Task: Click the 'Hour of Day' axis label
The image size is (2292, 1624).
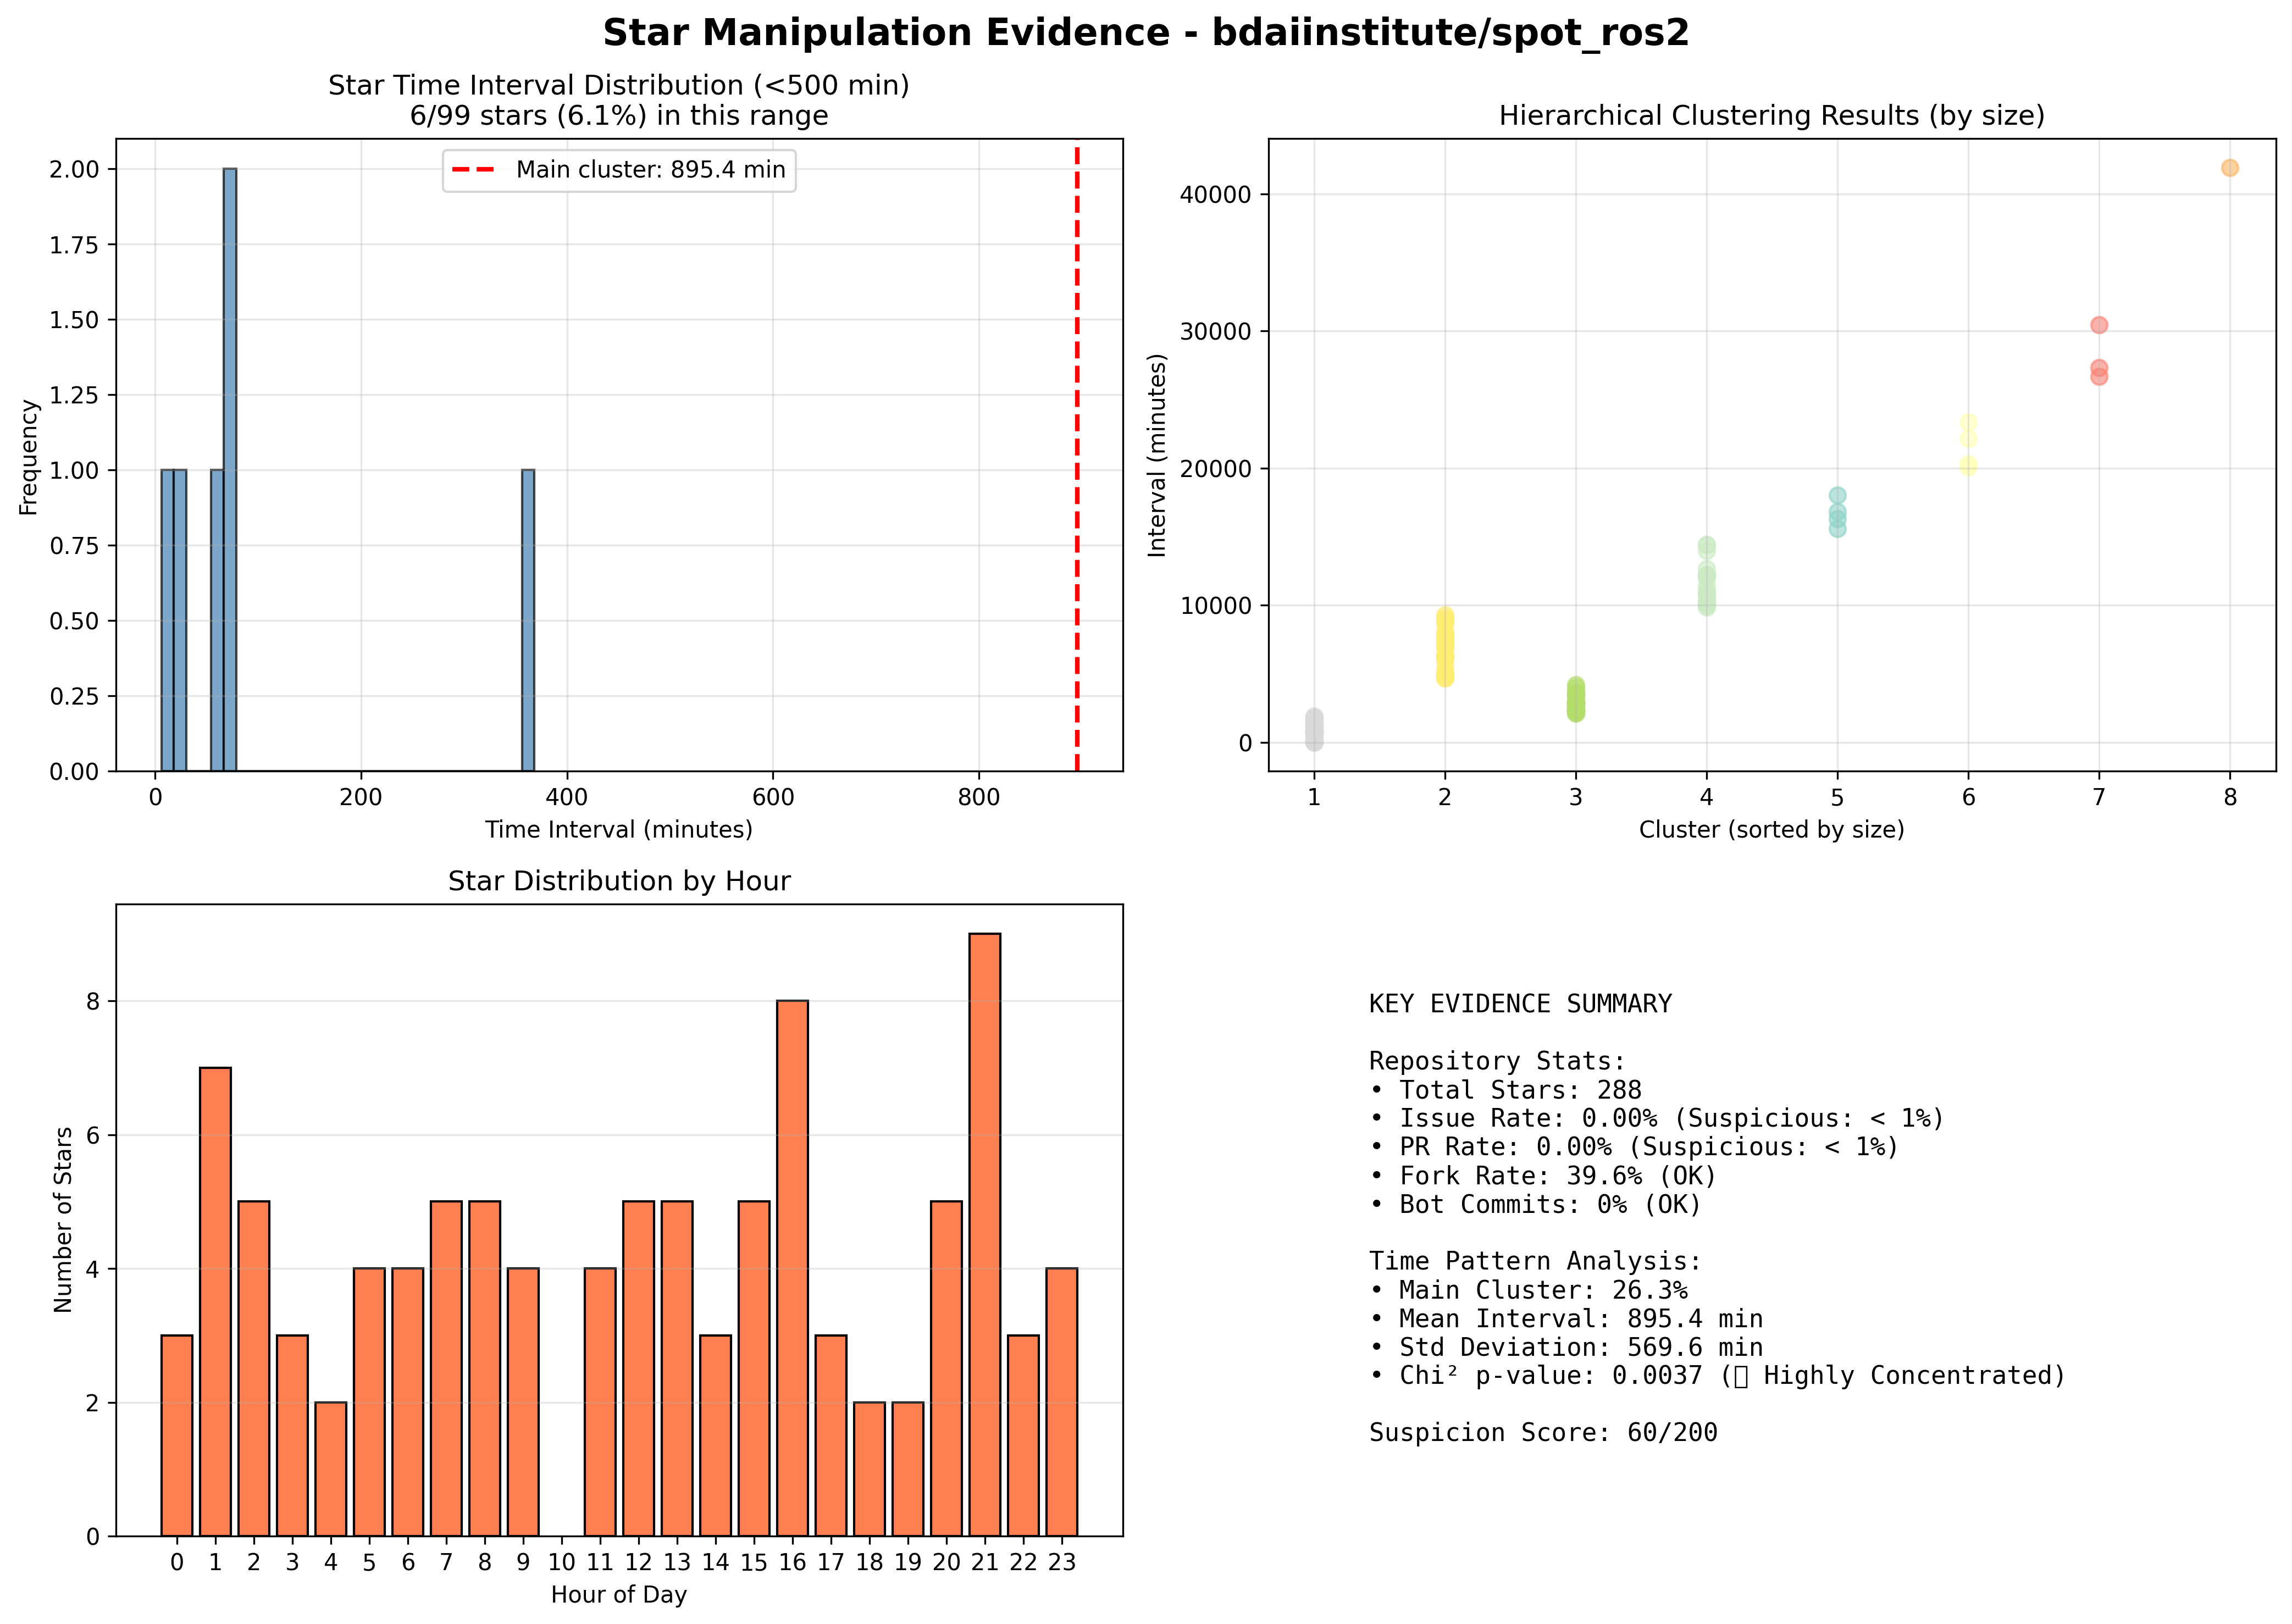Action: [x=619, y=1595]
